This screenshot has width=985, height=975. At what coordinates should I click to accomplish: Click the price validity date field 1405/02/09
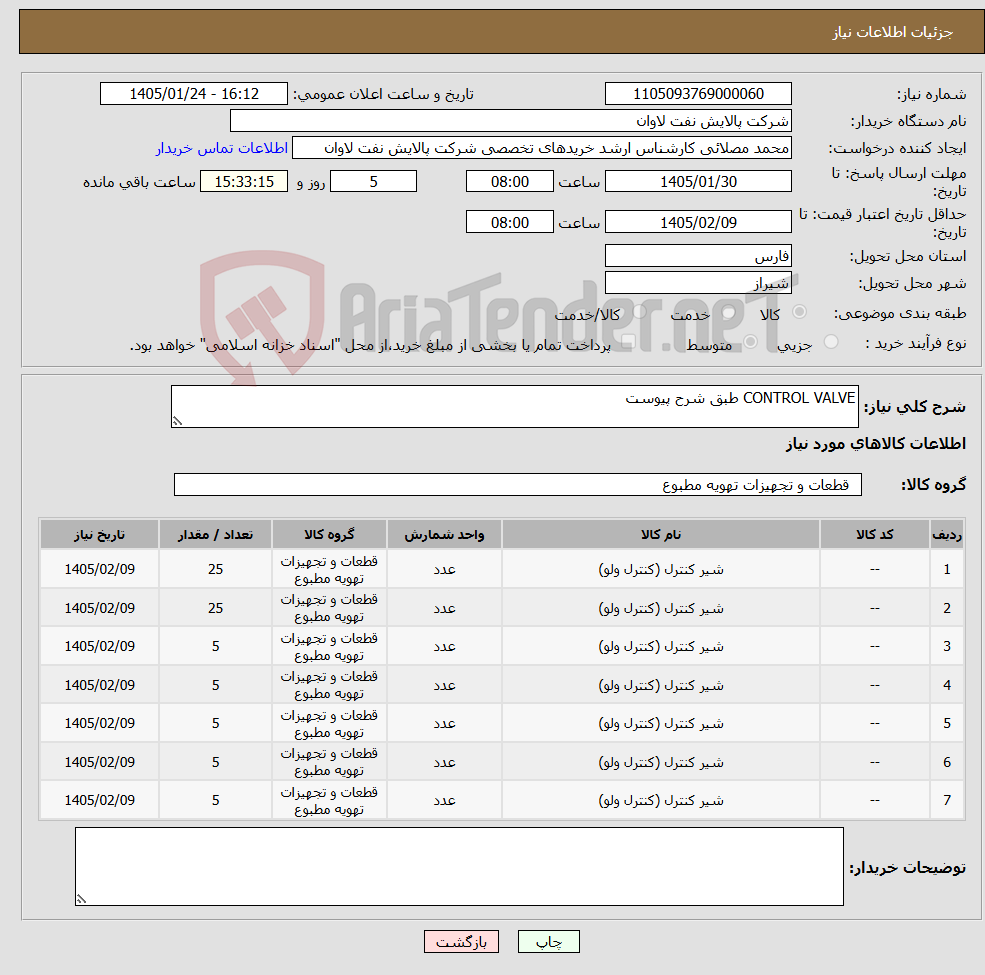point(698,222)
